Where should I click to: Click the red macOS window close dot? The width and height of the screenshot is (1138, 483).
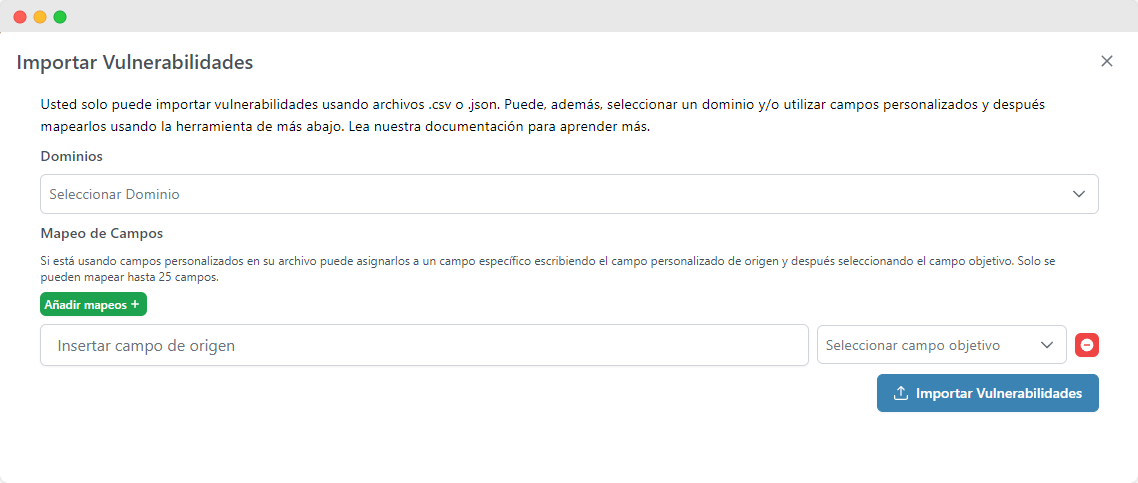20,17
